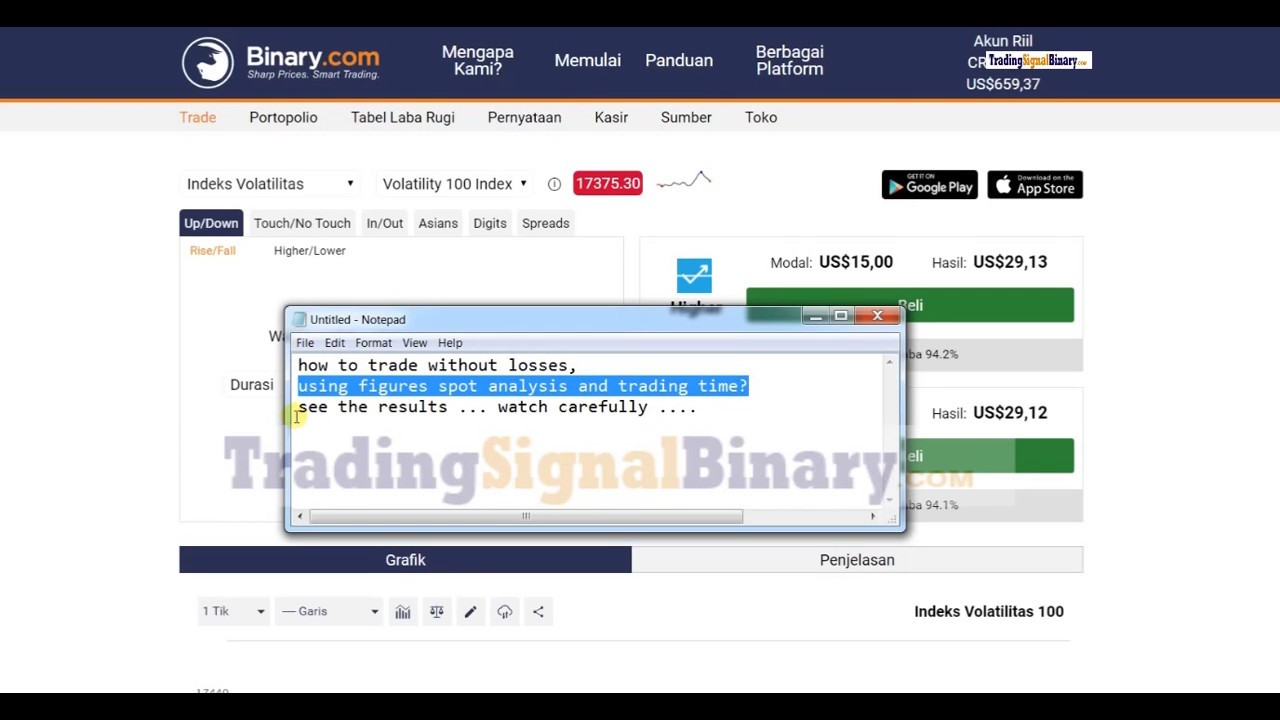
Task: Go to the Portopolio page
Action: [283, 117]
